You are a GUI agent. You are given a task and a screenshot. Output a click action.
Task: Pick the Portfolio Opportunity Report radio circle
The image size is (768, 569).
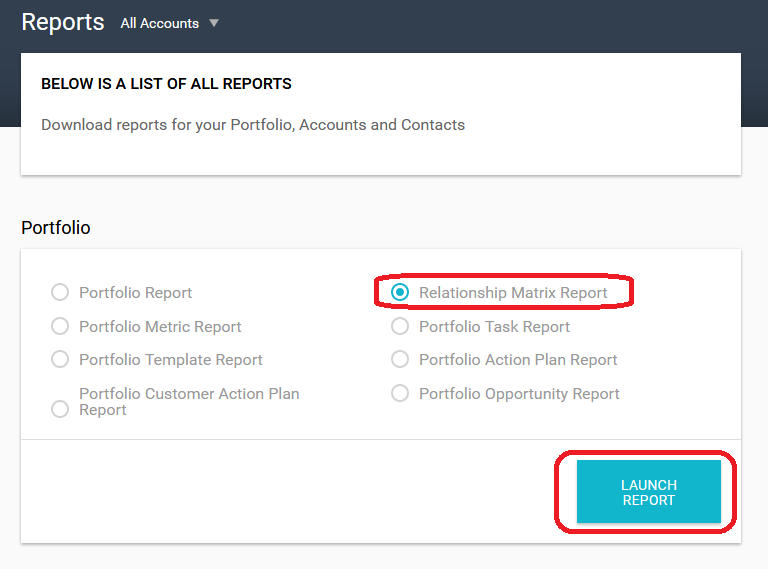[x=400, y=393]
